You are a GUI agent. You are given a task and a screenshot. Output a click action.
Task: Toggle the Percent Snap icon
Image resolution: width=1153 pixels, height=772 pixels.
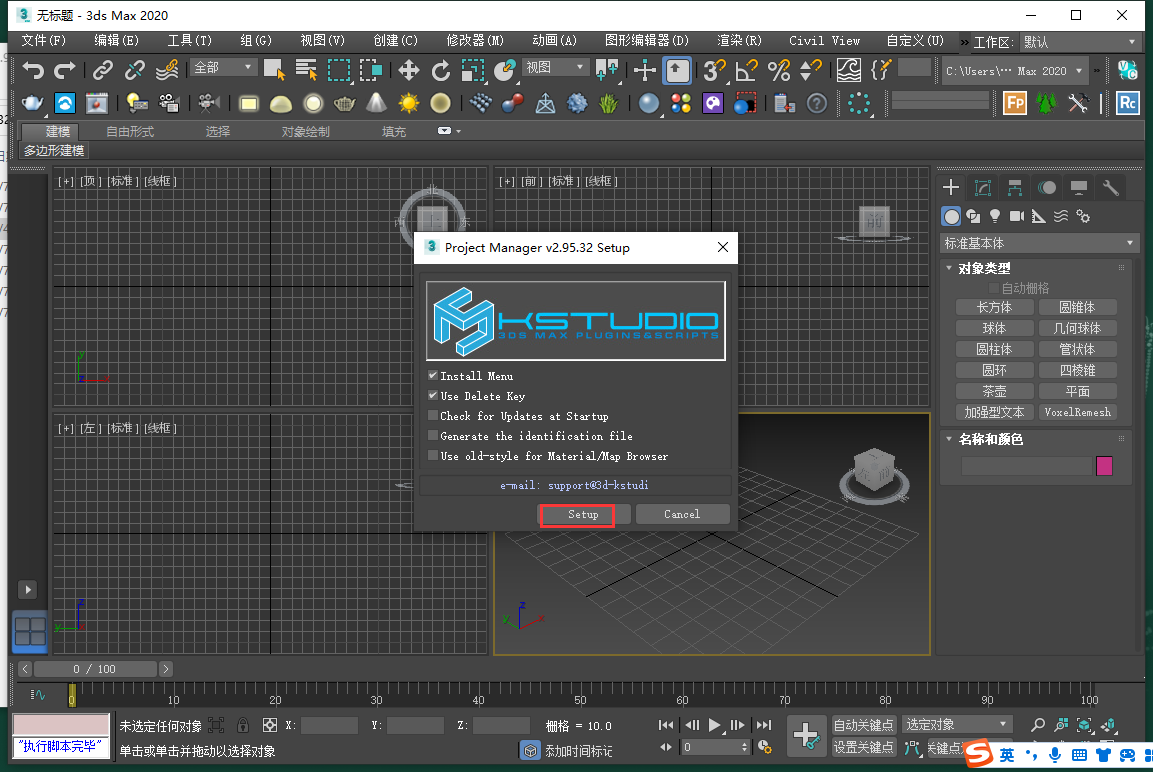pos(779,71)
